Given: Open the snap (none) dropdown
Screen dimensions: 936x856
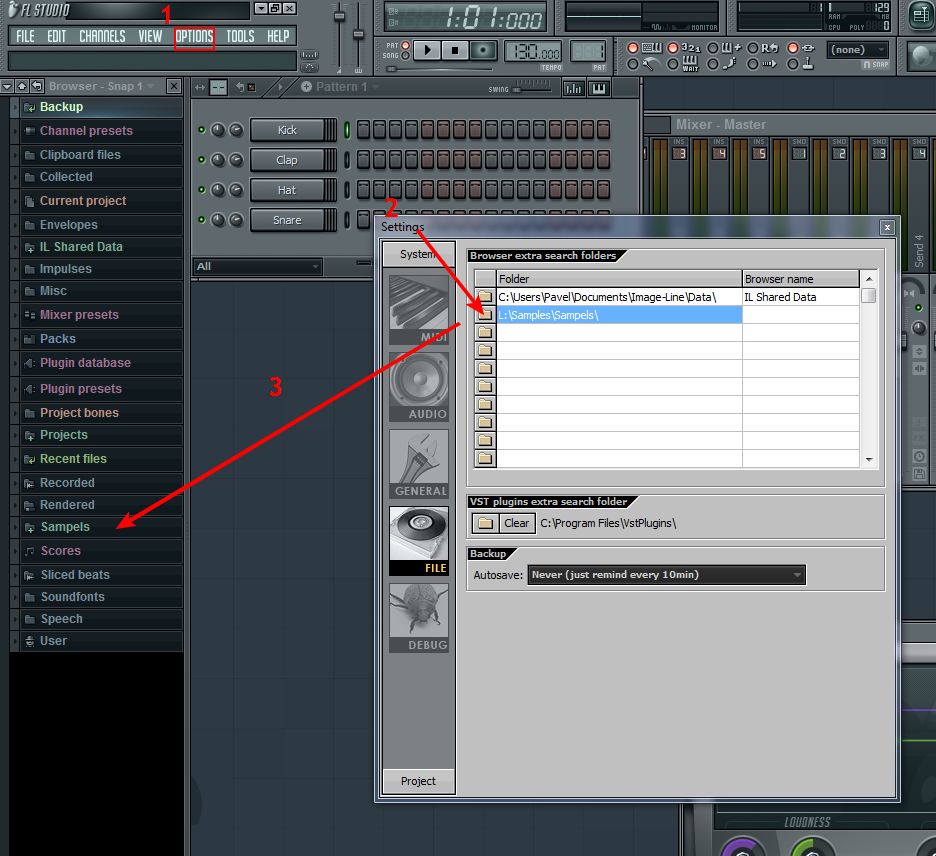Looking at the screenshot, I should pyautogui.click(x=858, y=50).
